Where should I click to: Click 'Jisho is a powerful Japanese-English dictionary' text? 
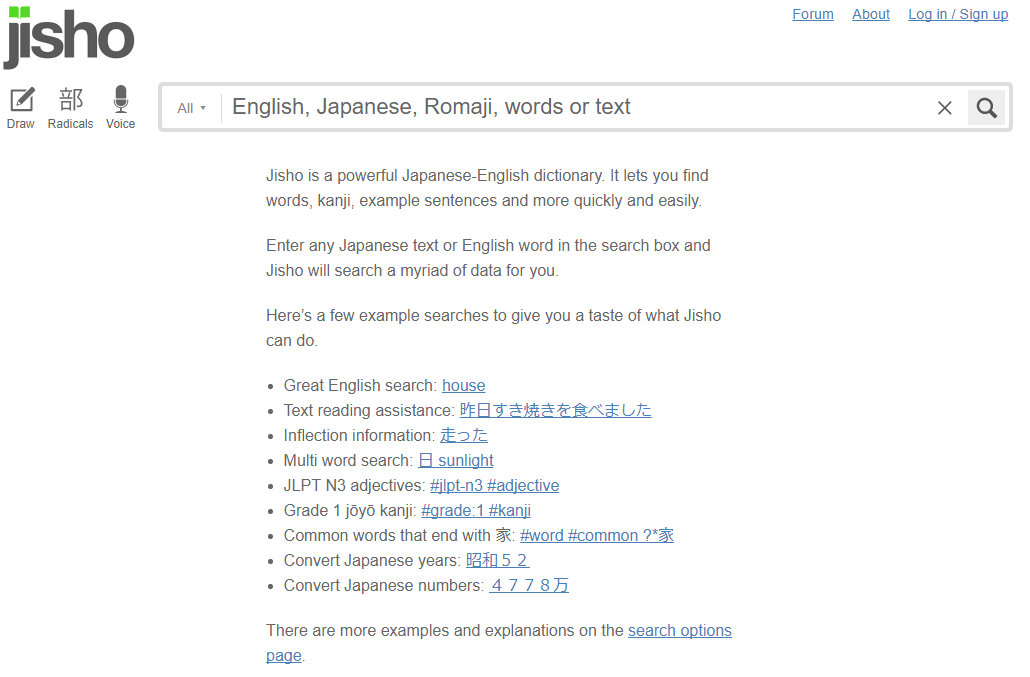(x=487, y=188)
